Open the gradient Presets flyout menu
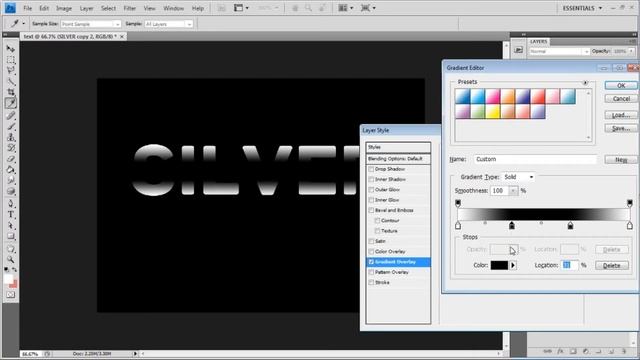This screenshot has width=640, height=360. coord(585,82)
